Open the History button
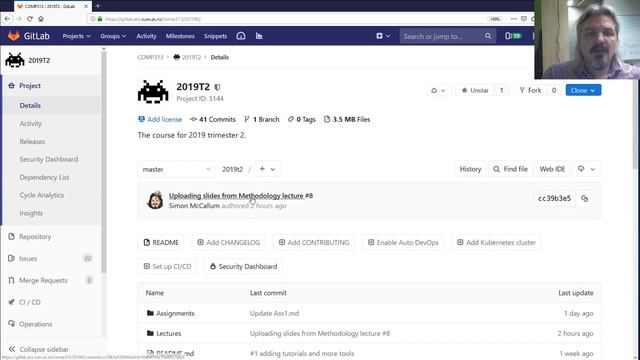The image size is (640, 360). 470,169
